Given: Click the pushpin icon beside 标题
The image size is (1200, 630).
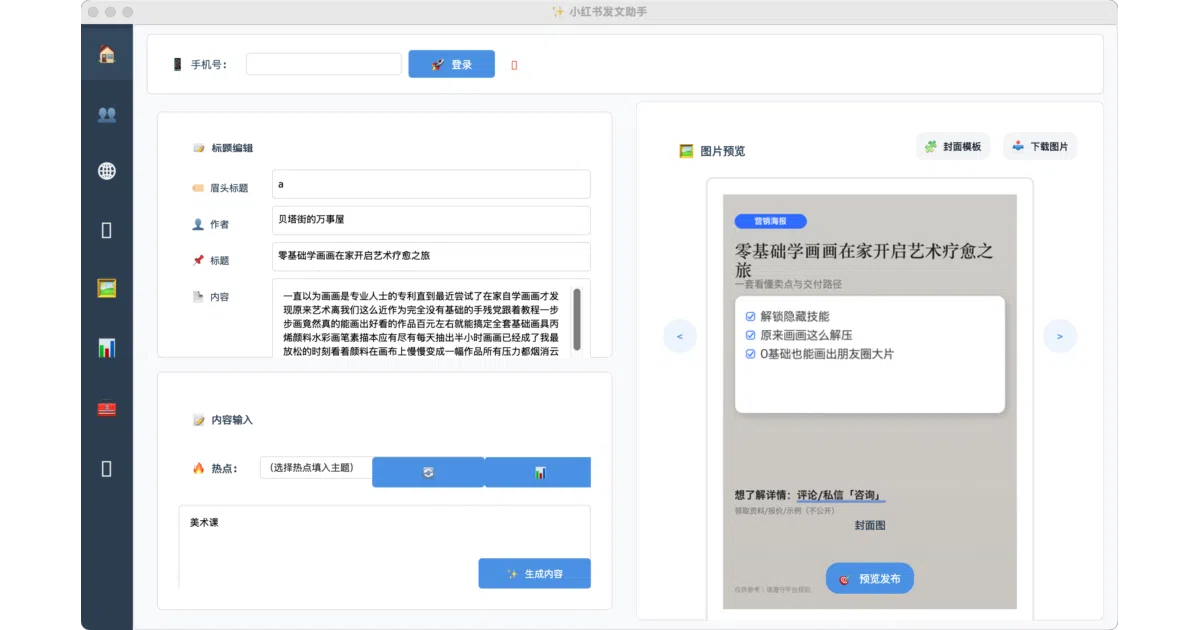Looking at the screenshot, I should 198,260.
